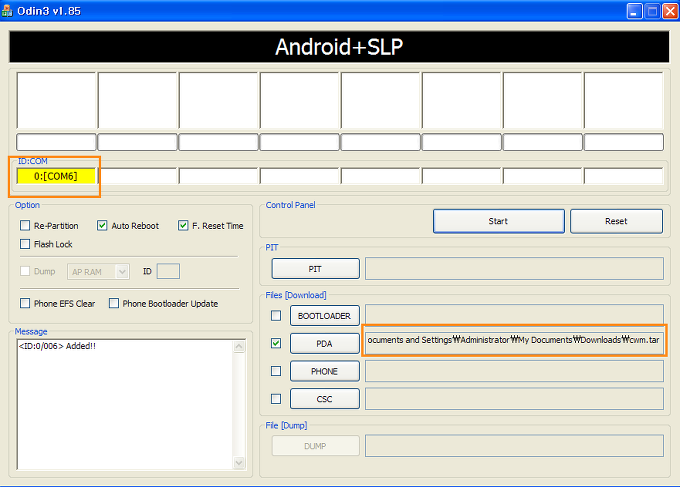Click the Reset button
Image resolution: width=680 pixels, height=487 pixels.
[x=616, y=221]
